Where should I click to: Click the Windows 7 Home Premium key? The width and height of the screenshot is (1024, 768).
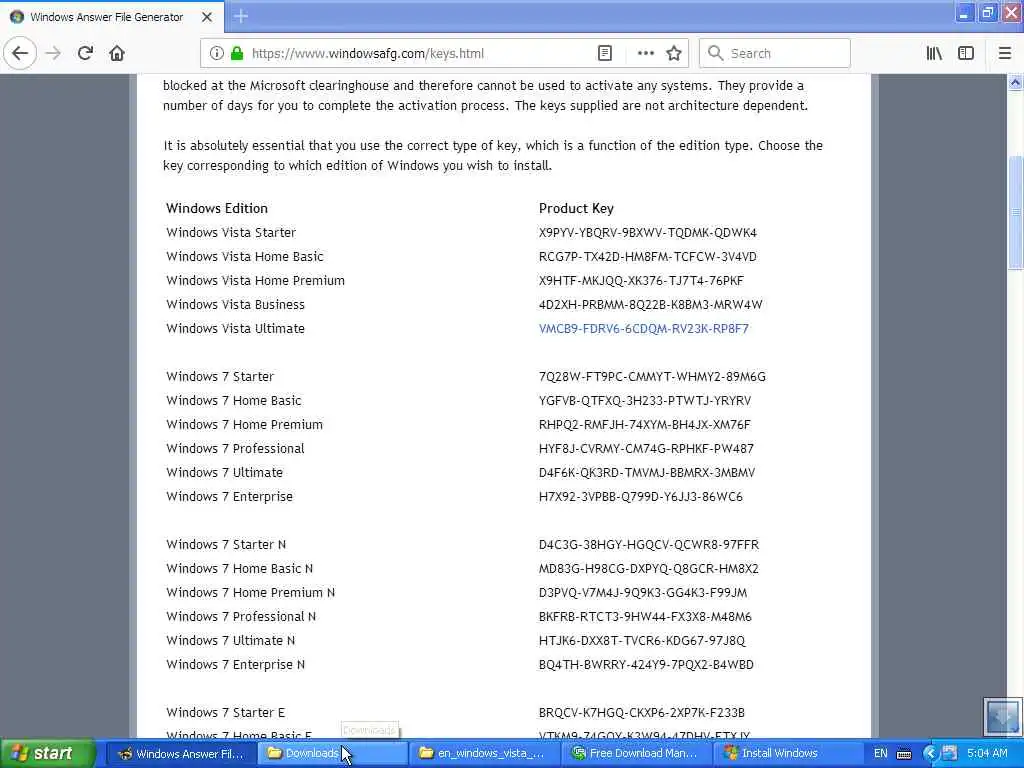pos(645,425)
